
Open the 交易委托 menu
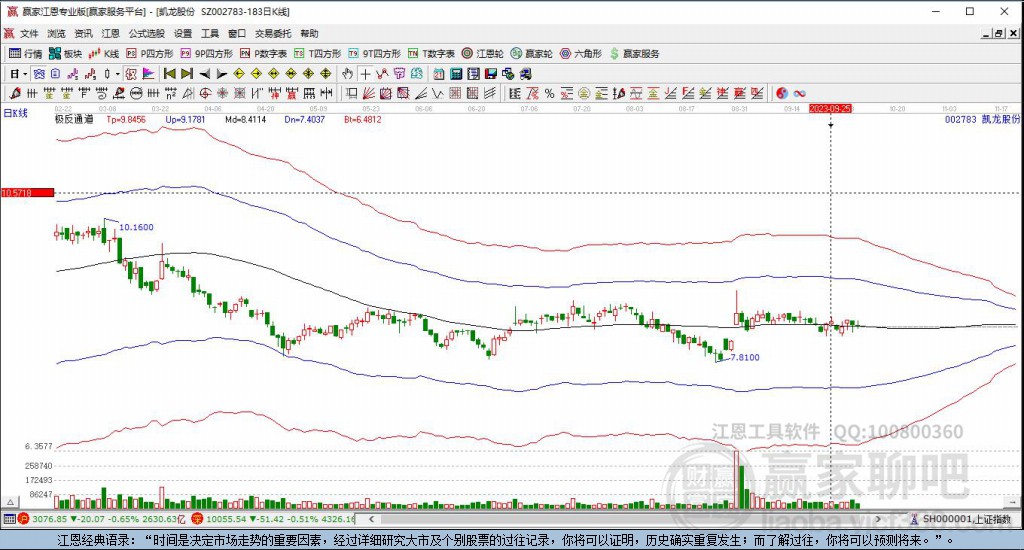pos(273,33)
